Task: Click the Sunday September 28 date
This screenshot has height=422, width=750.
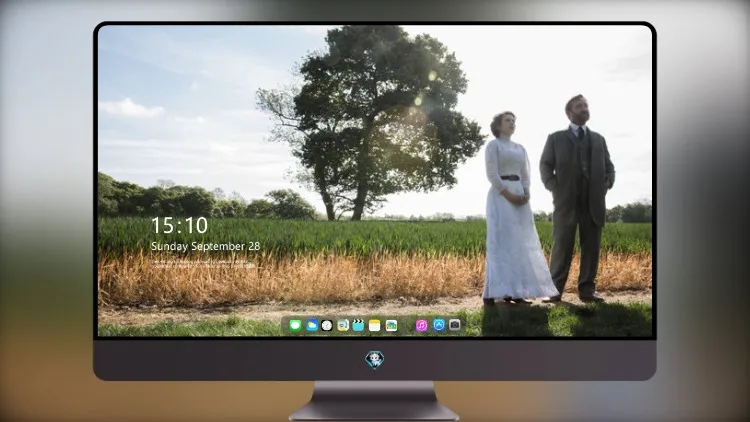Action: tap(206, 246)
